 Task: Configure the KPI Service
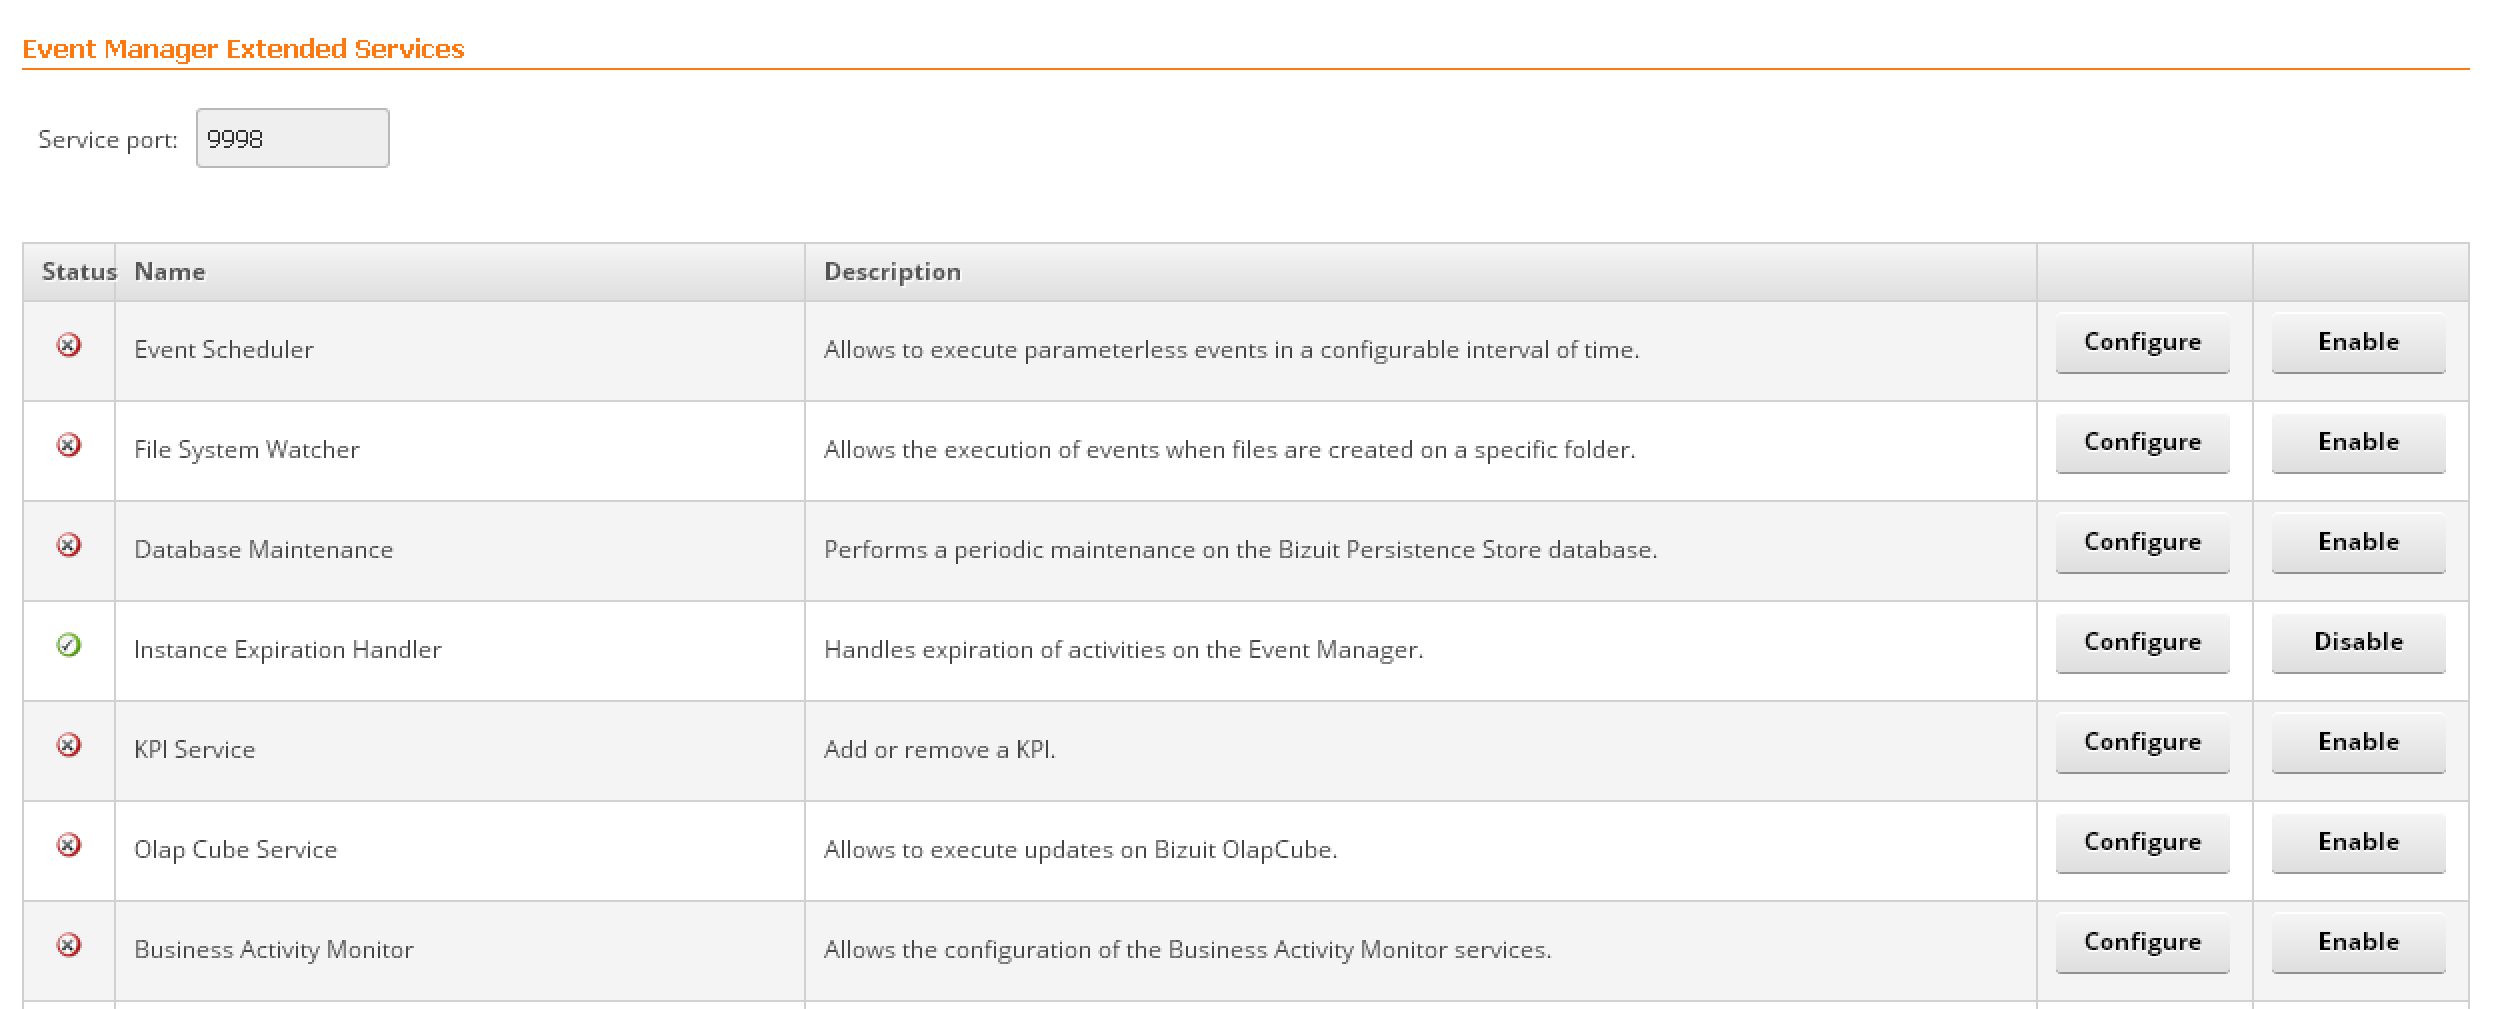point(2142,743)
